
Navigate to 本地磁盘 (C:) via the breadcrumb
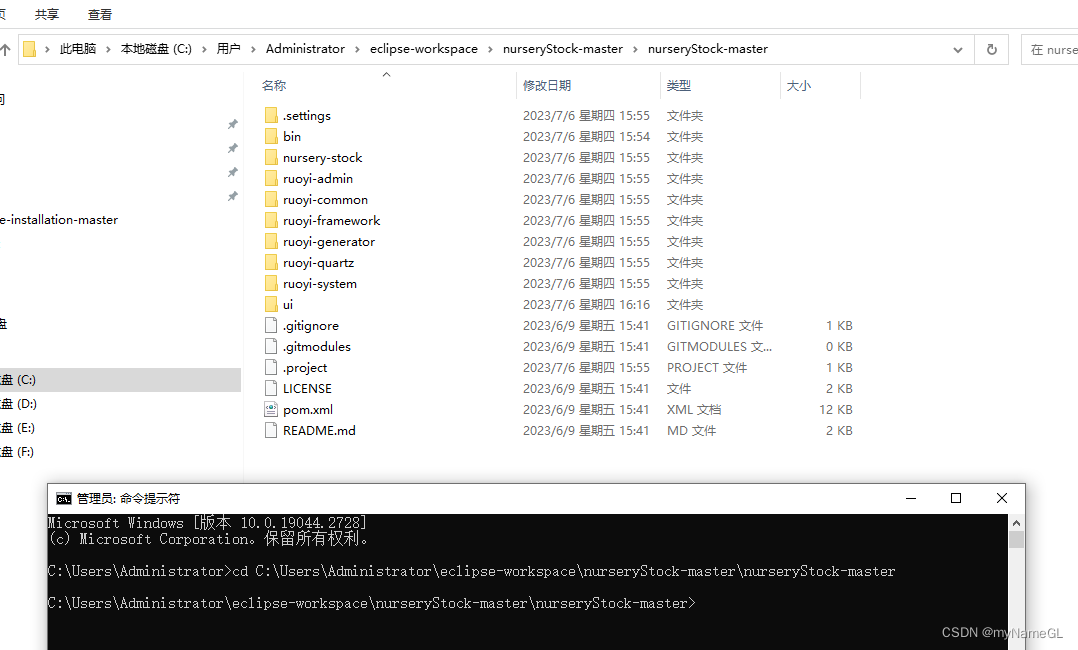155,48
